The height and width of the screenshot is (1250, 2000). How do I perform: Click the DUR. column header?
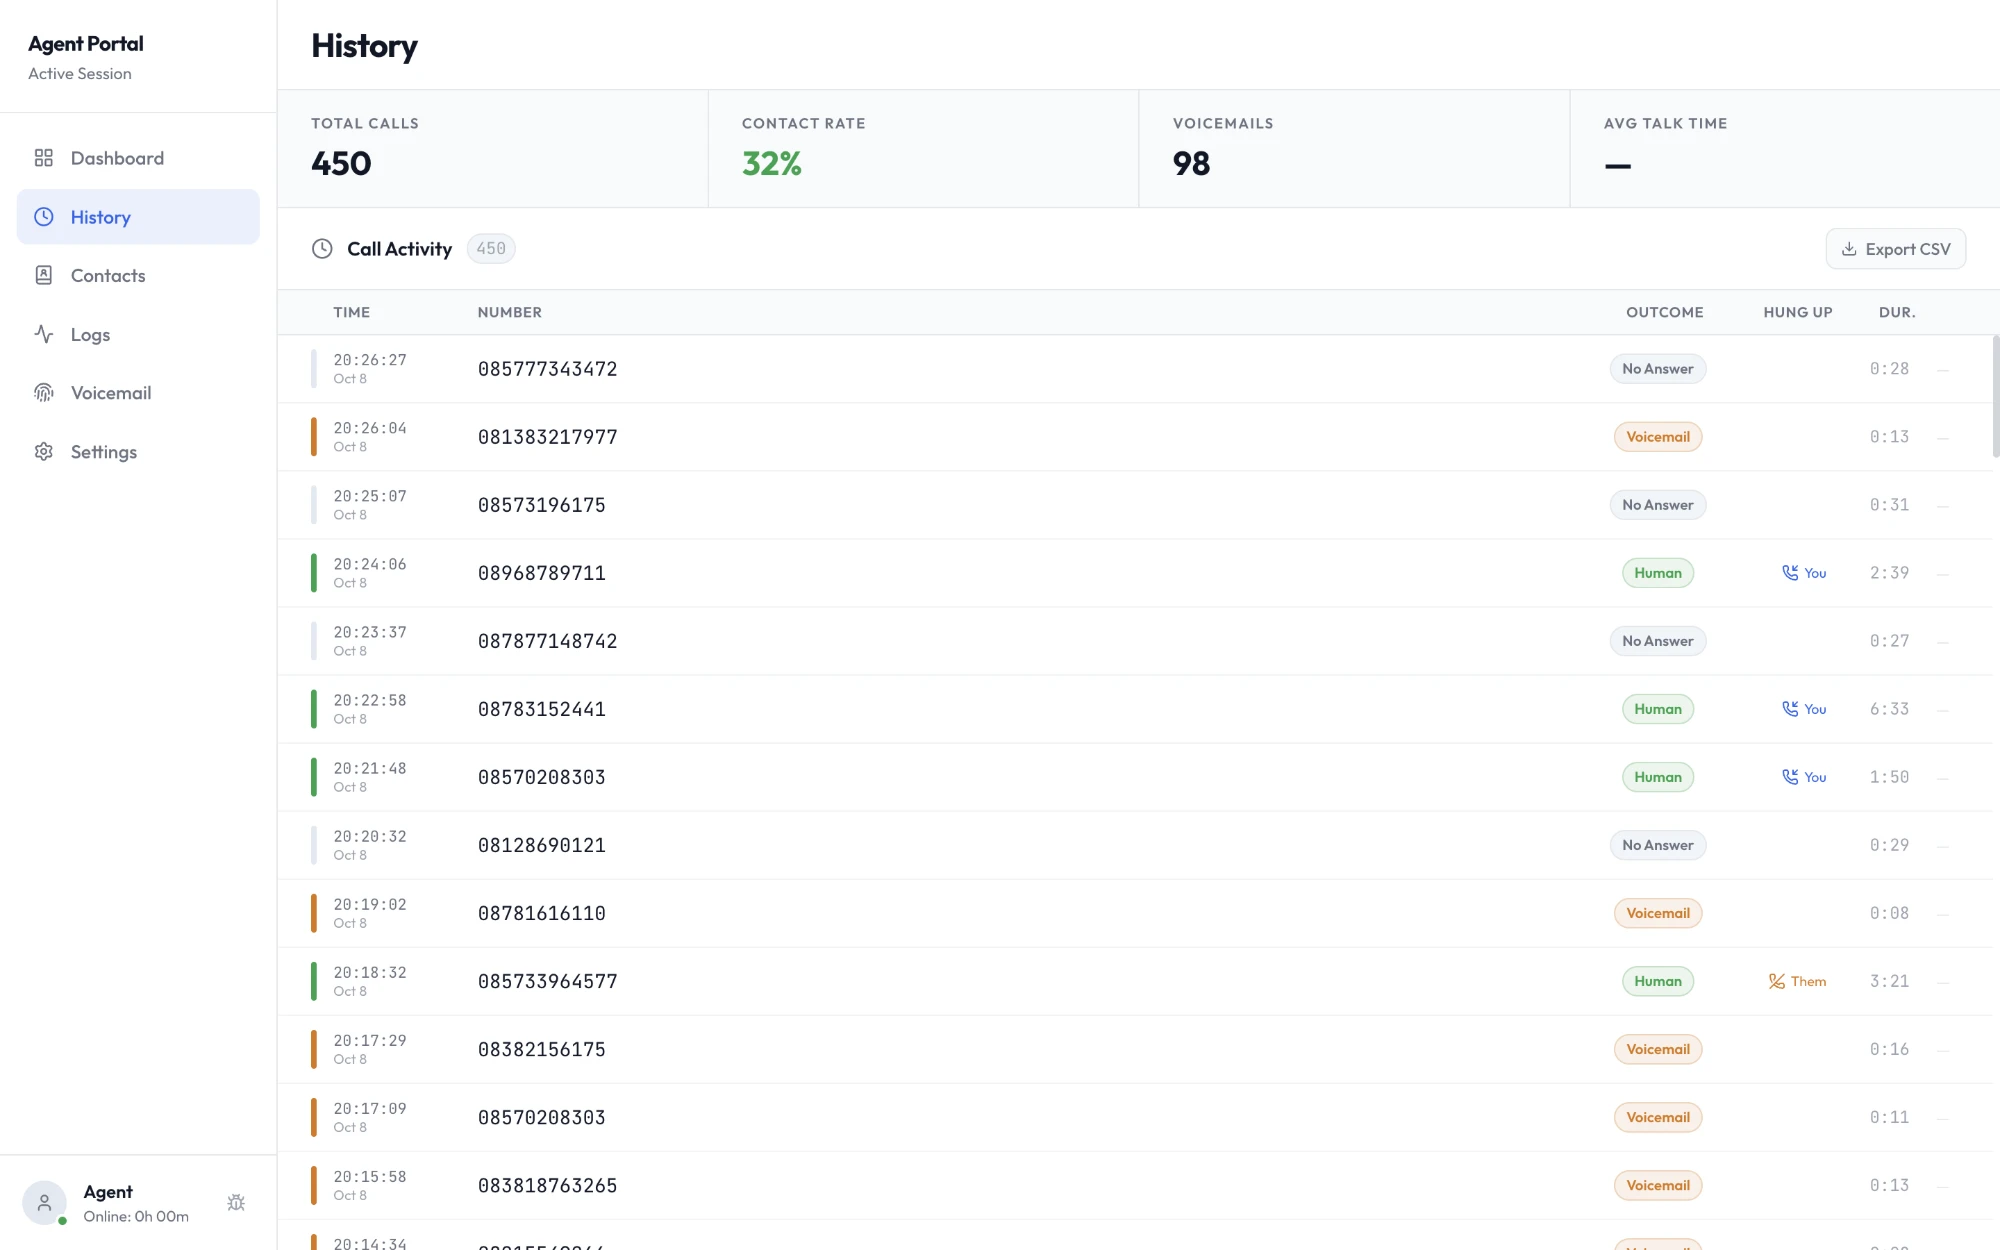pos(1897,312)
